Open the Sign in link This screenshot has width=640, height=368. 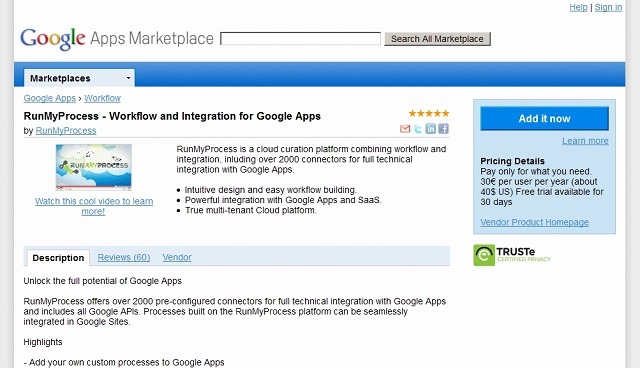click(608, 7)
